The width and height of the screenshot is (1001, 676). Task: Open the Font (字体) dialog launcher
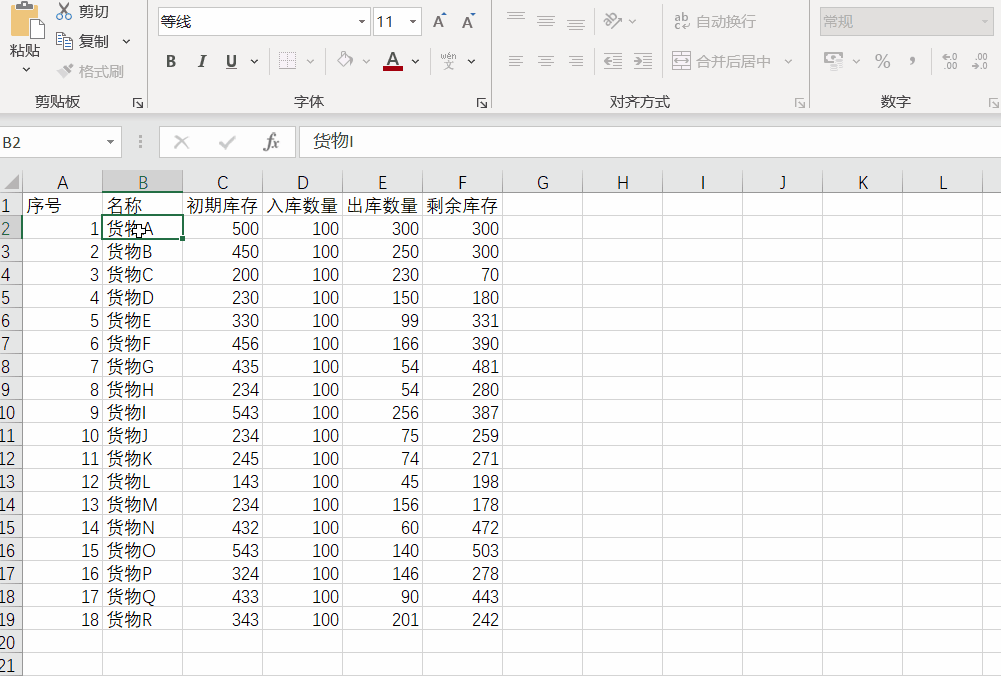tap(482, 103)
